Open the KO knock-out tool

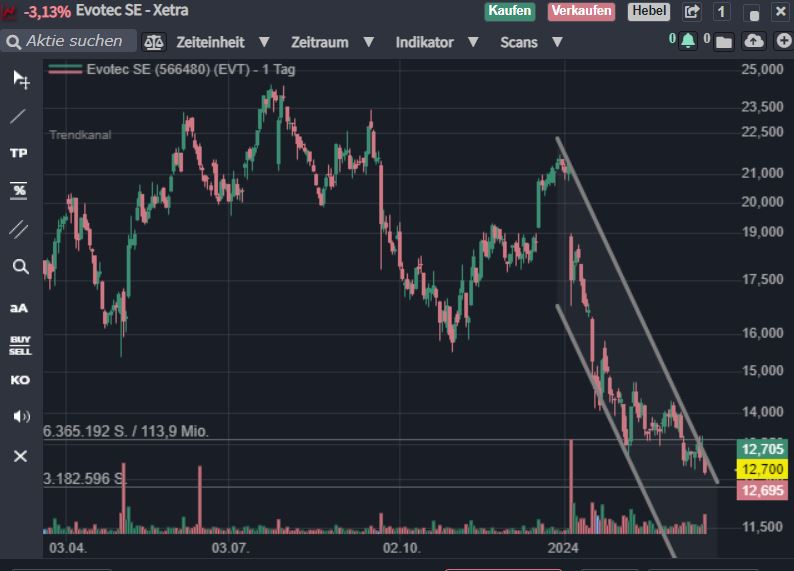pyautogui.click(x=20, y=380)
